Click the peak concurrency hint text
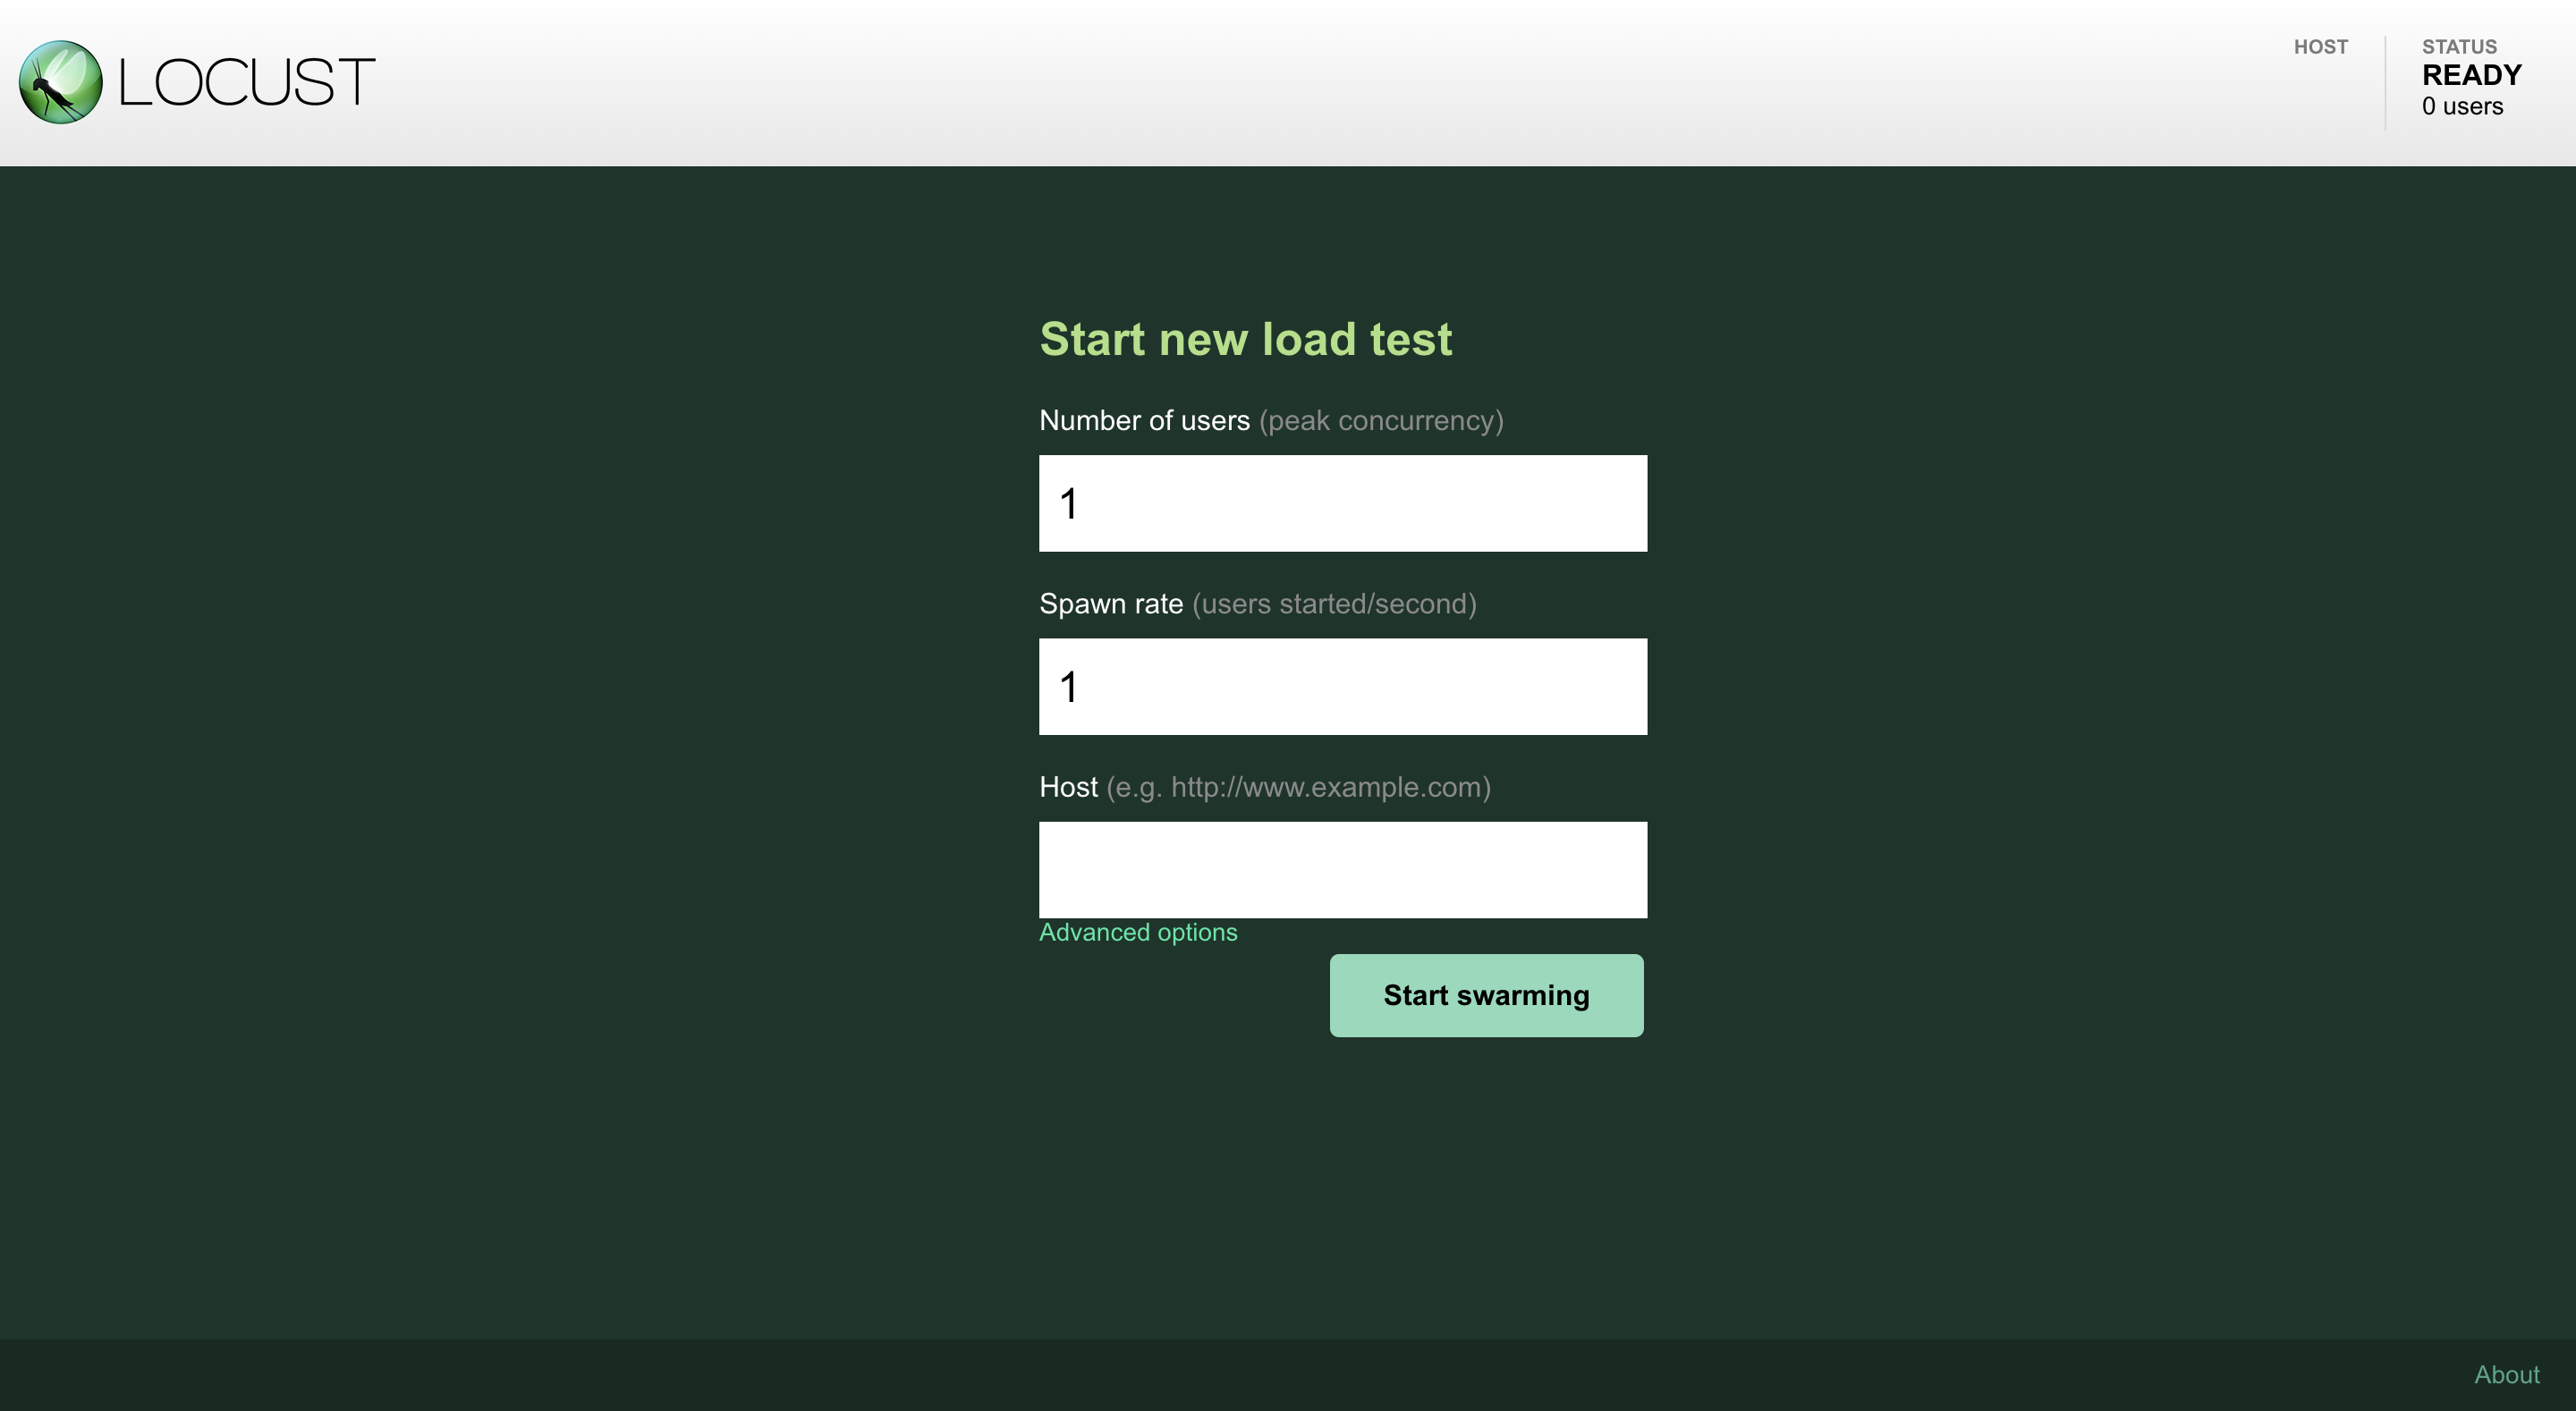The height and width of the screenshot is (1411, 2576). (x=1380, y=420)
